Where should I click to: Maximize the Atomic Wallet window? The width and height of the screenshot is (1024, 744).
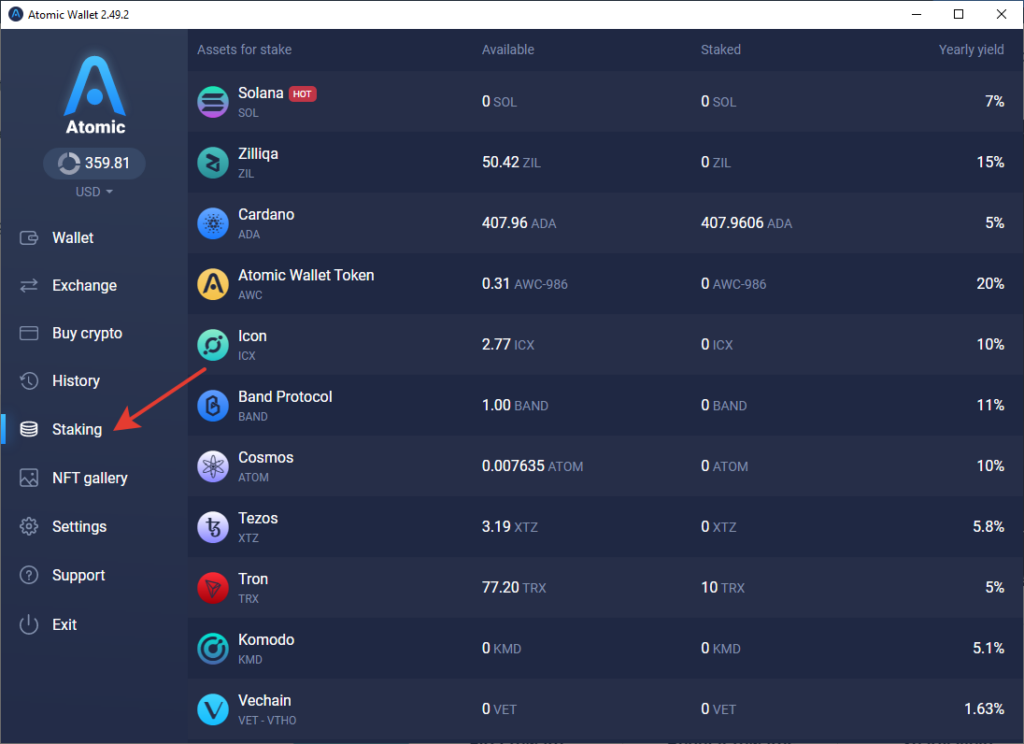(x=958, y=14)
